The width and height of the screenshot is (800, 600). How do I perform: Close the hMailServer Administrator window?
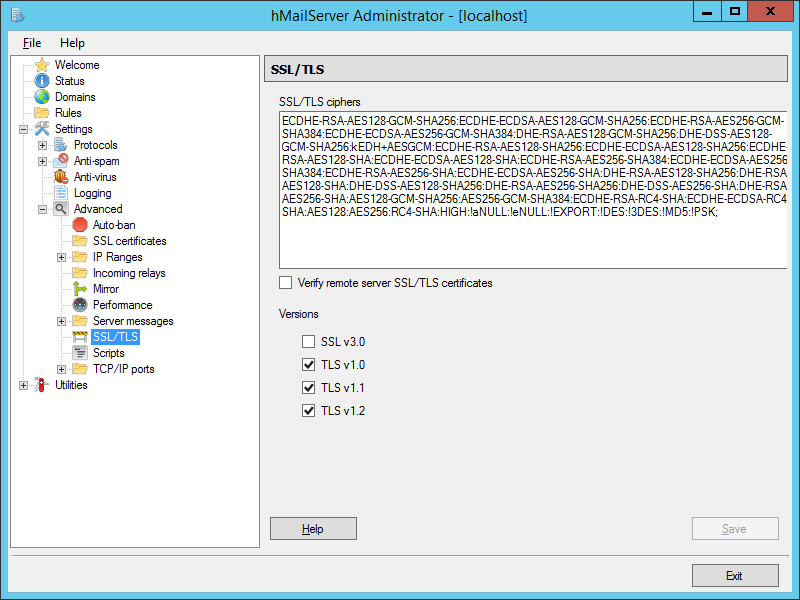770,12
